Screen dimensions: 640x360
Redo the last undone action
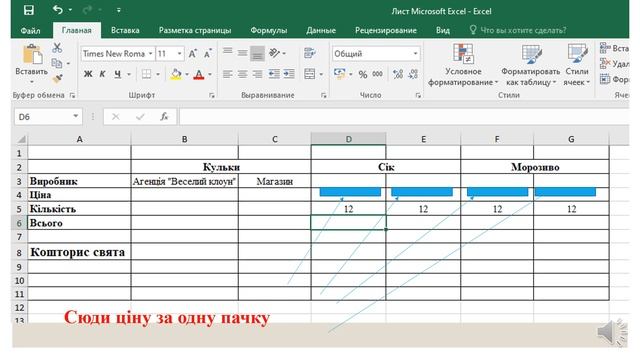[88, 10]
